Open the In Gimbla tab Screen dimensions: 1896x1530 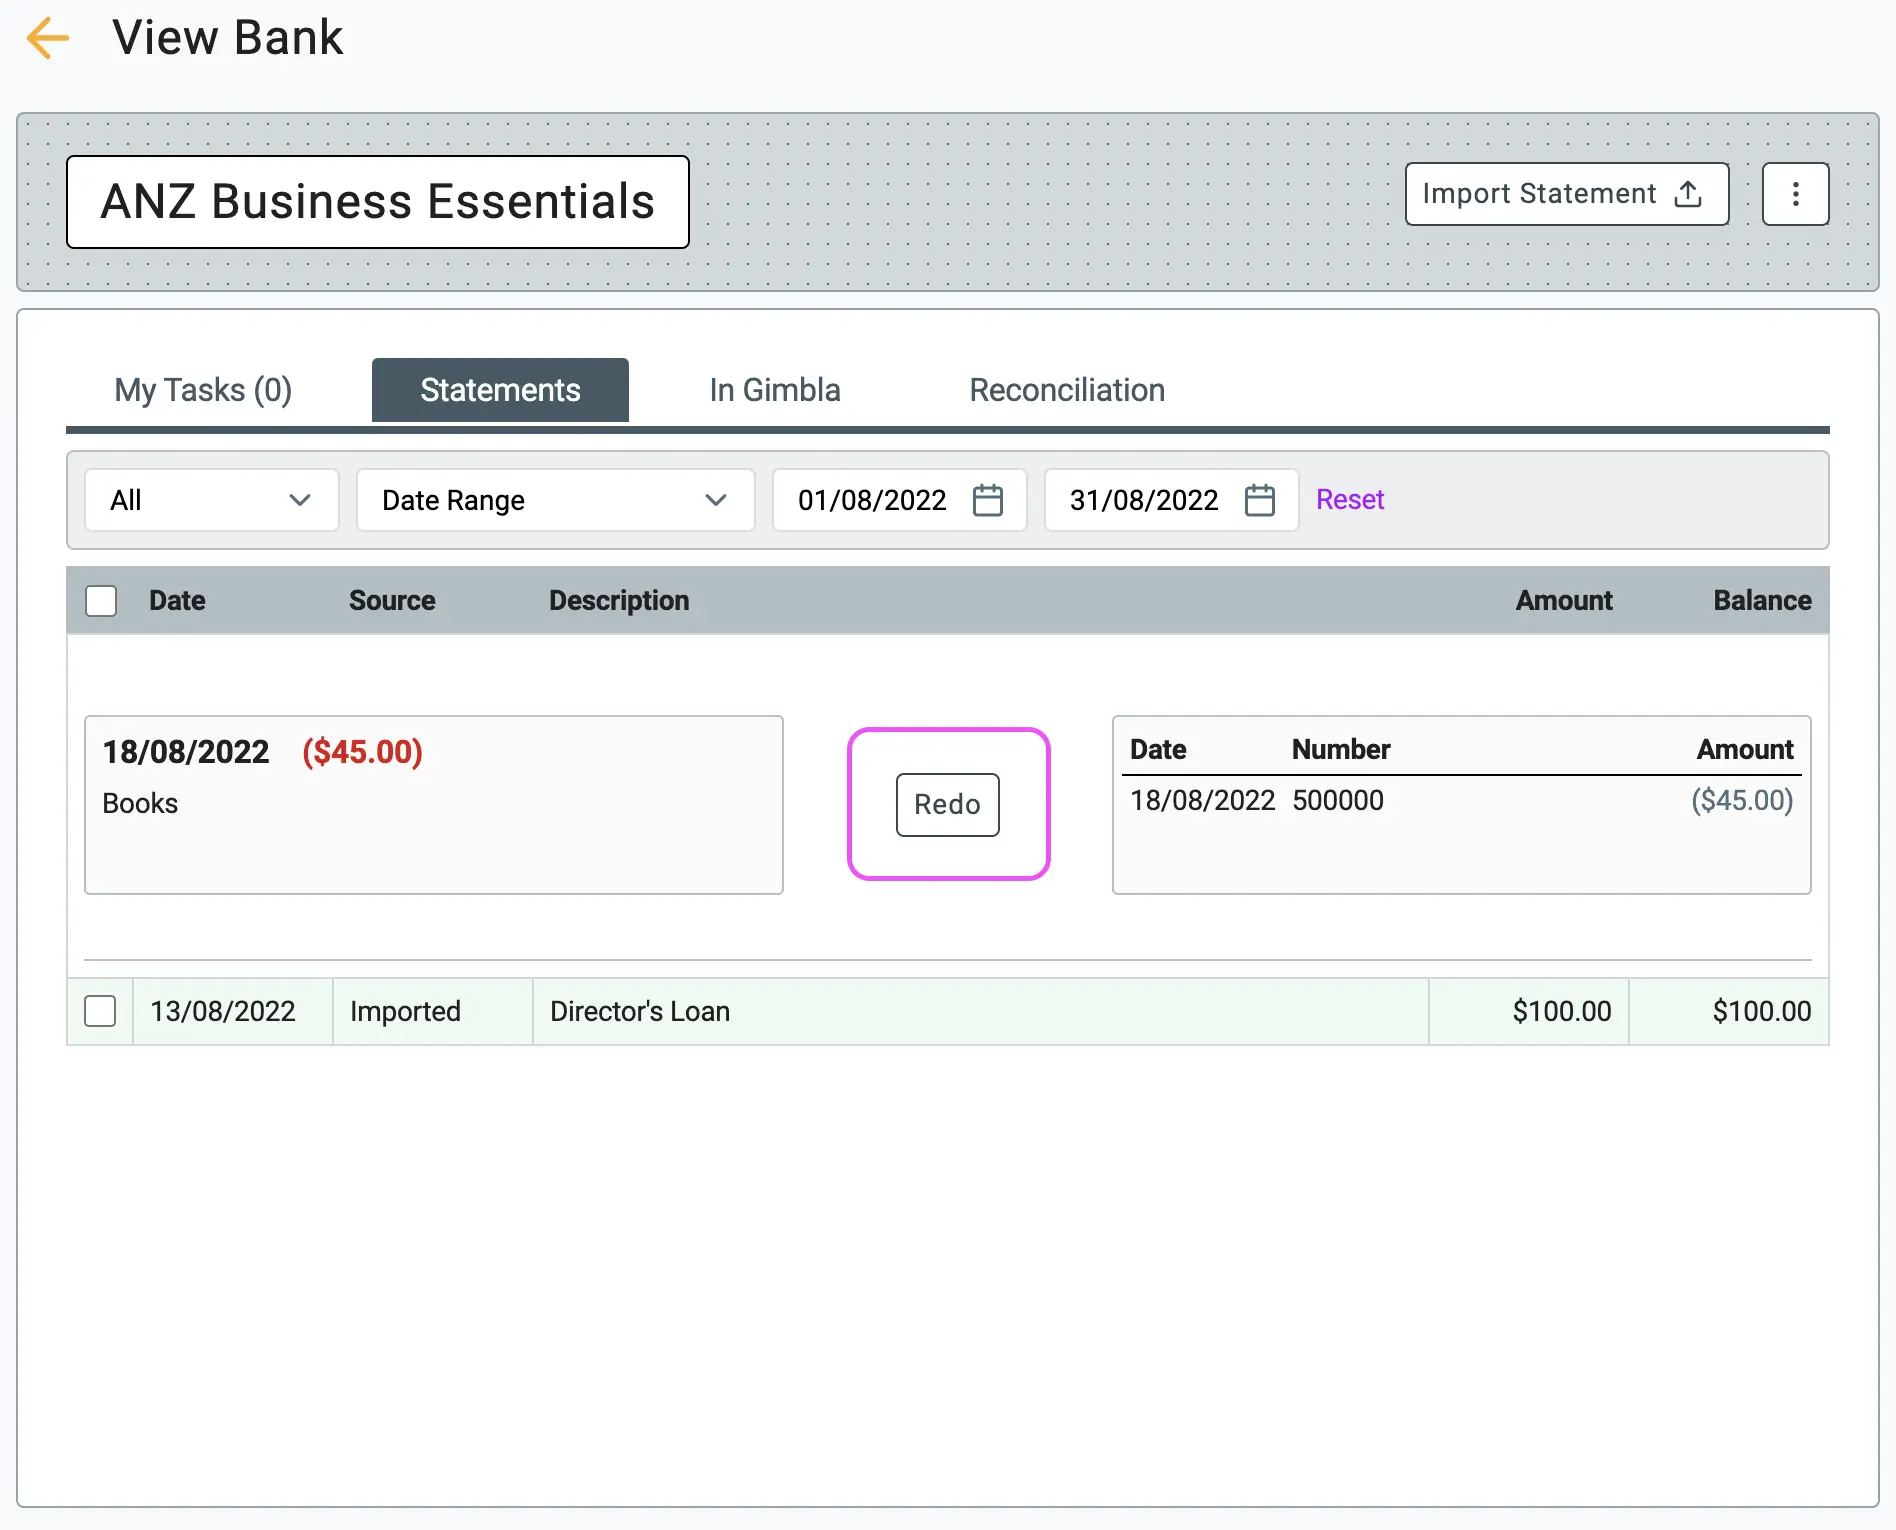point(774,390)
